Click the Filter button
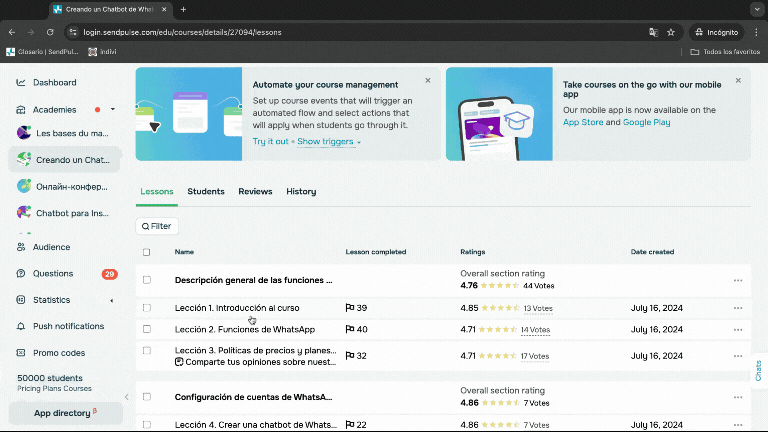 pyautogui.click(x=157, y=226)
